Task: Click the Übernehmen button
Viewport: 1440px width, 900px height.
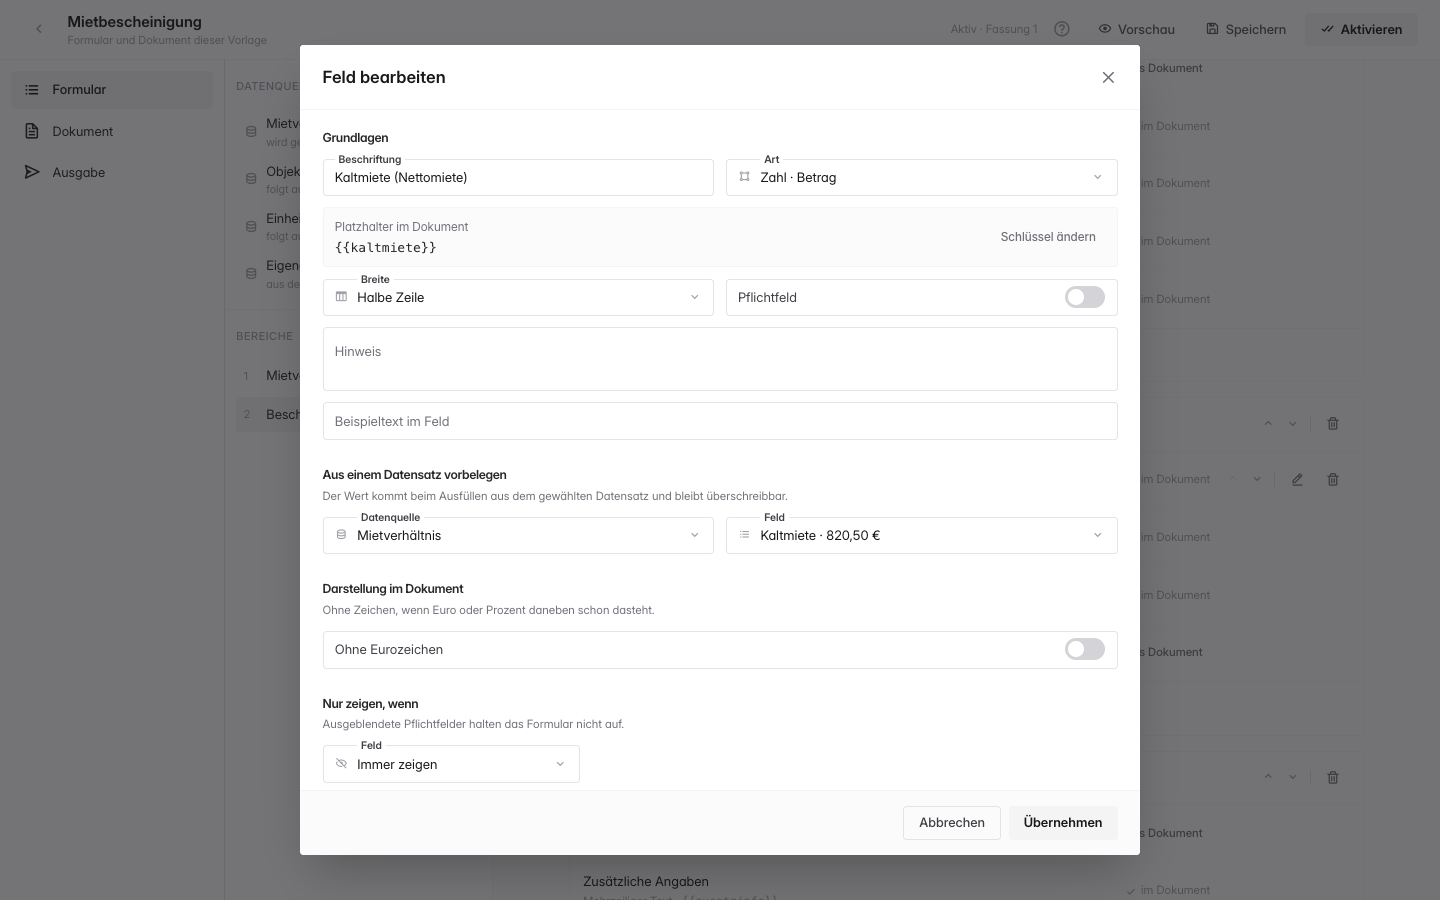Action: point(1063,822)
